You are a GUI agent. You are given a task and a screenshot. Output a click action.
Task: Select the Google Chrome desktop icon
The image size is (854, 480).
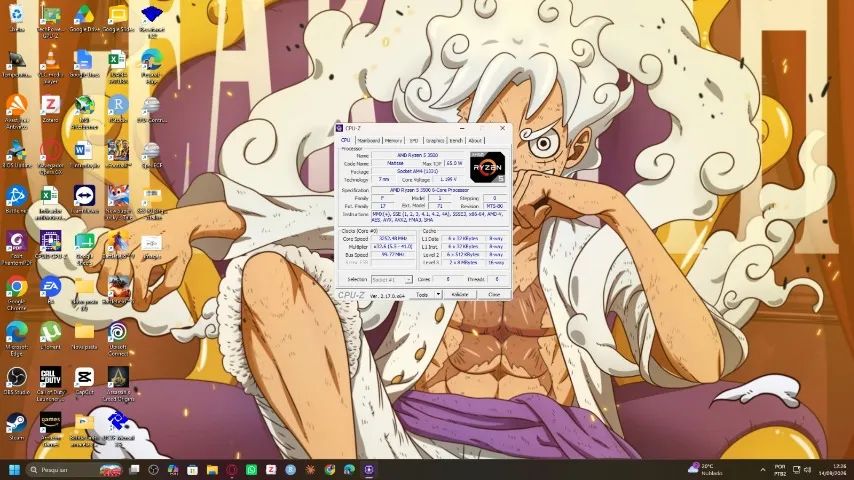point(17,293)
